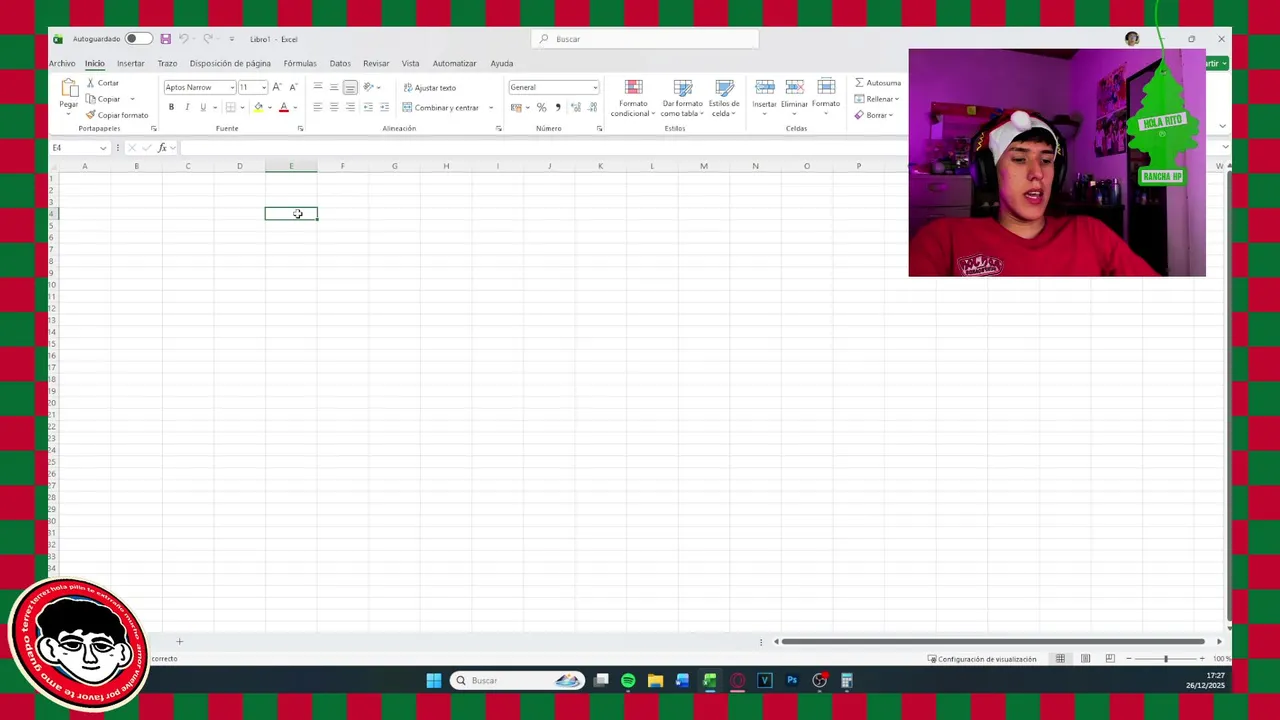Open the Datos tab
1280x720 pixels.
click(340, 63)
